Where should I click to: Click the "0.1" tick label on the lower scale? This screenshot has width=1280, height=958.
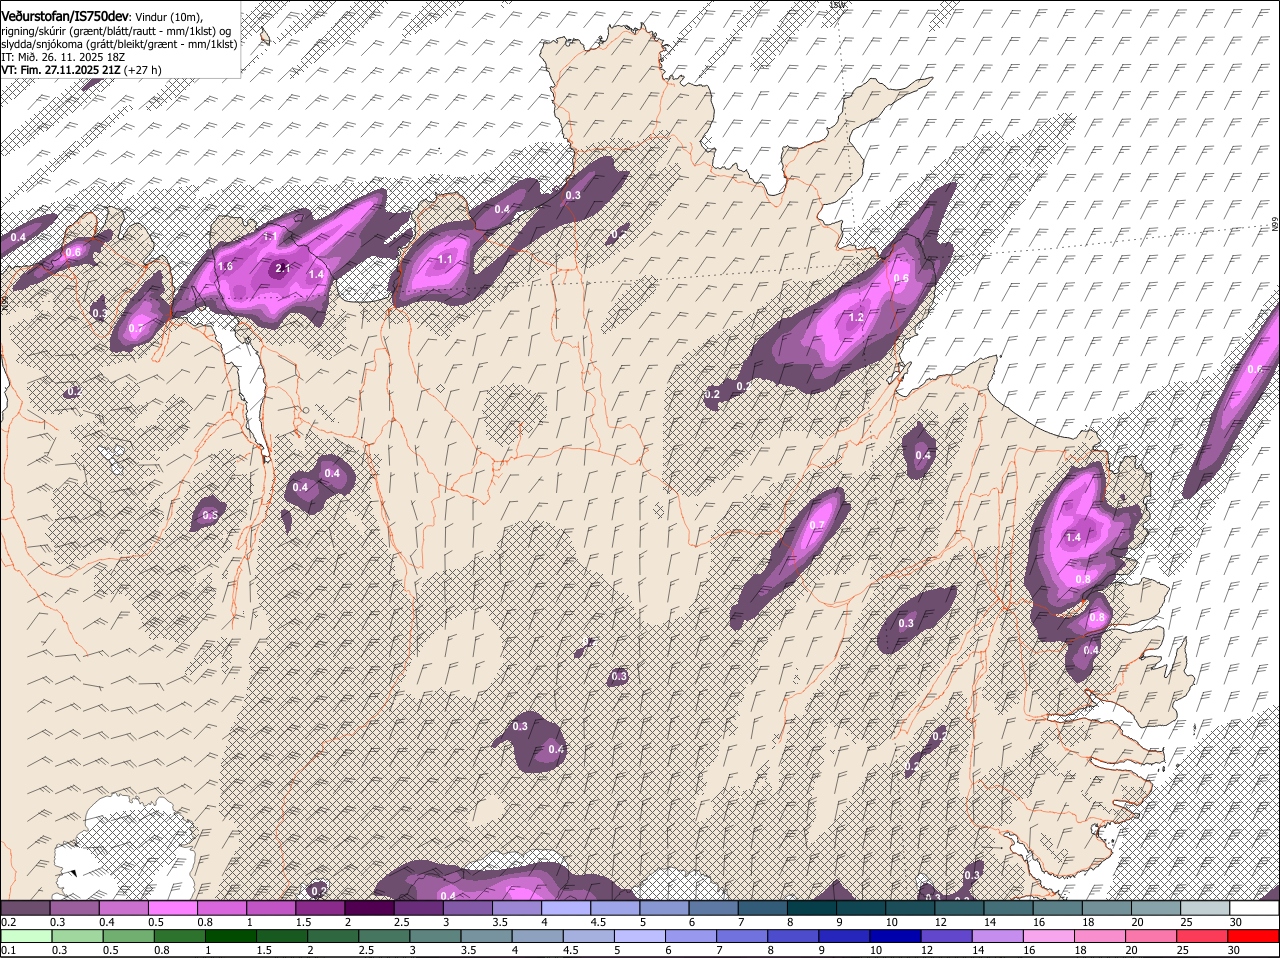[8, 950]
